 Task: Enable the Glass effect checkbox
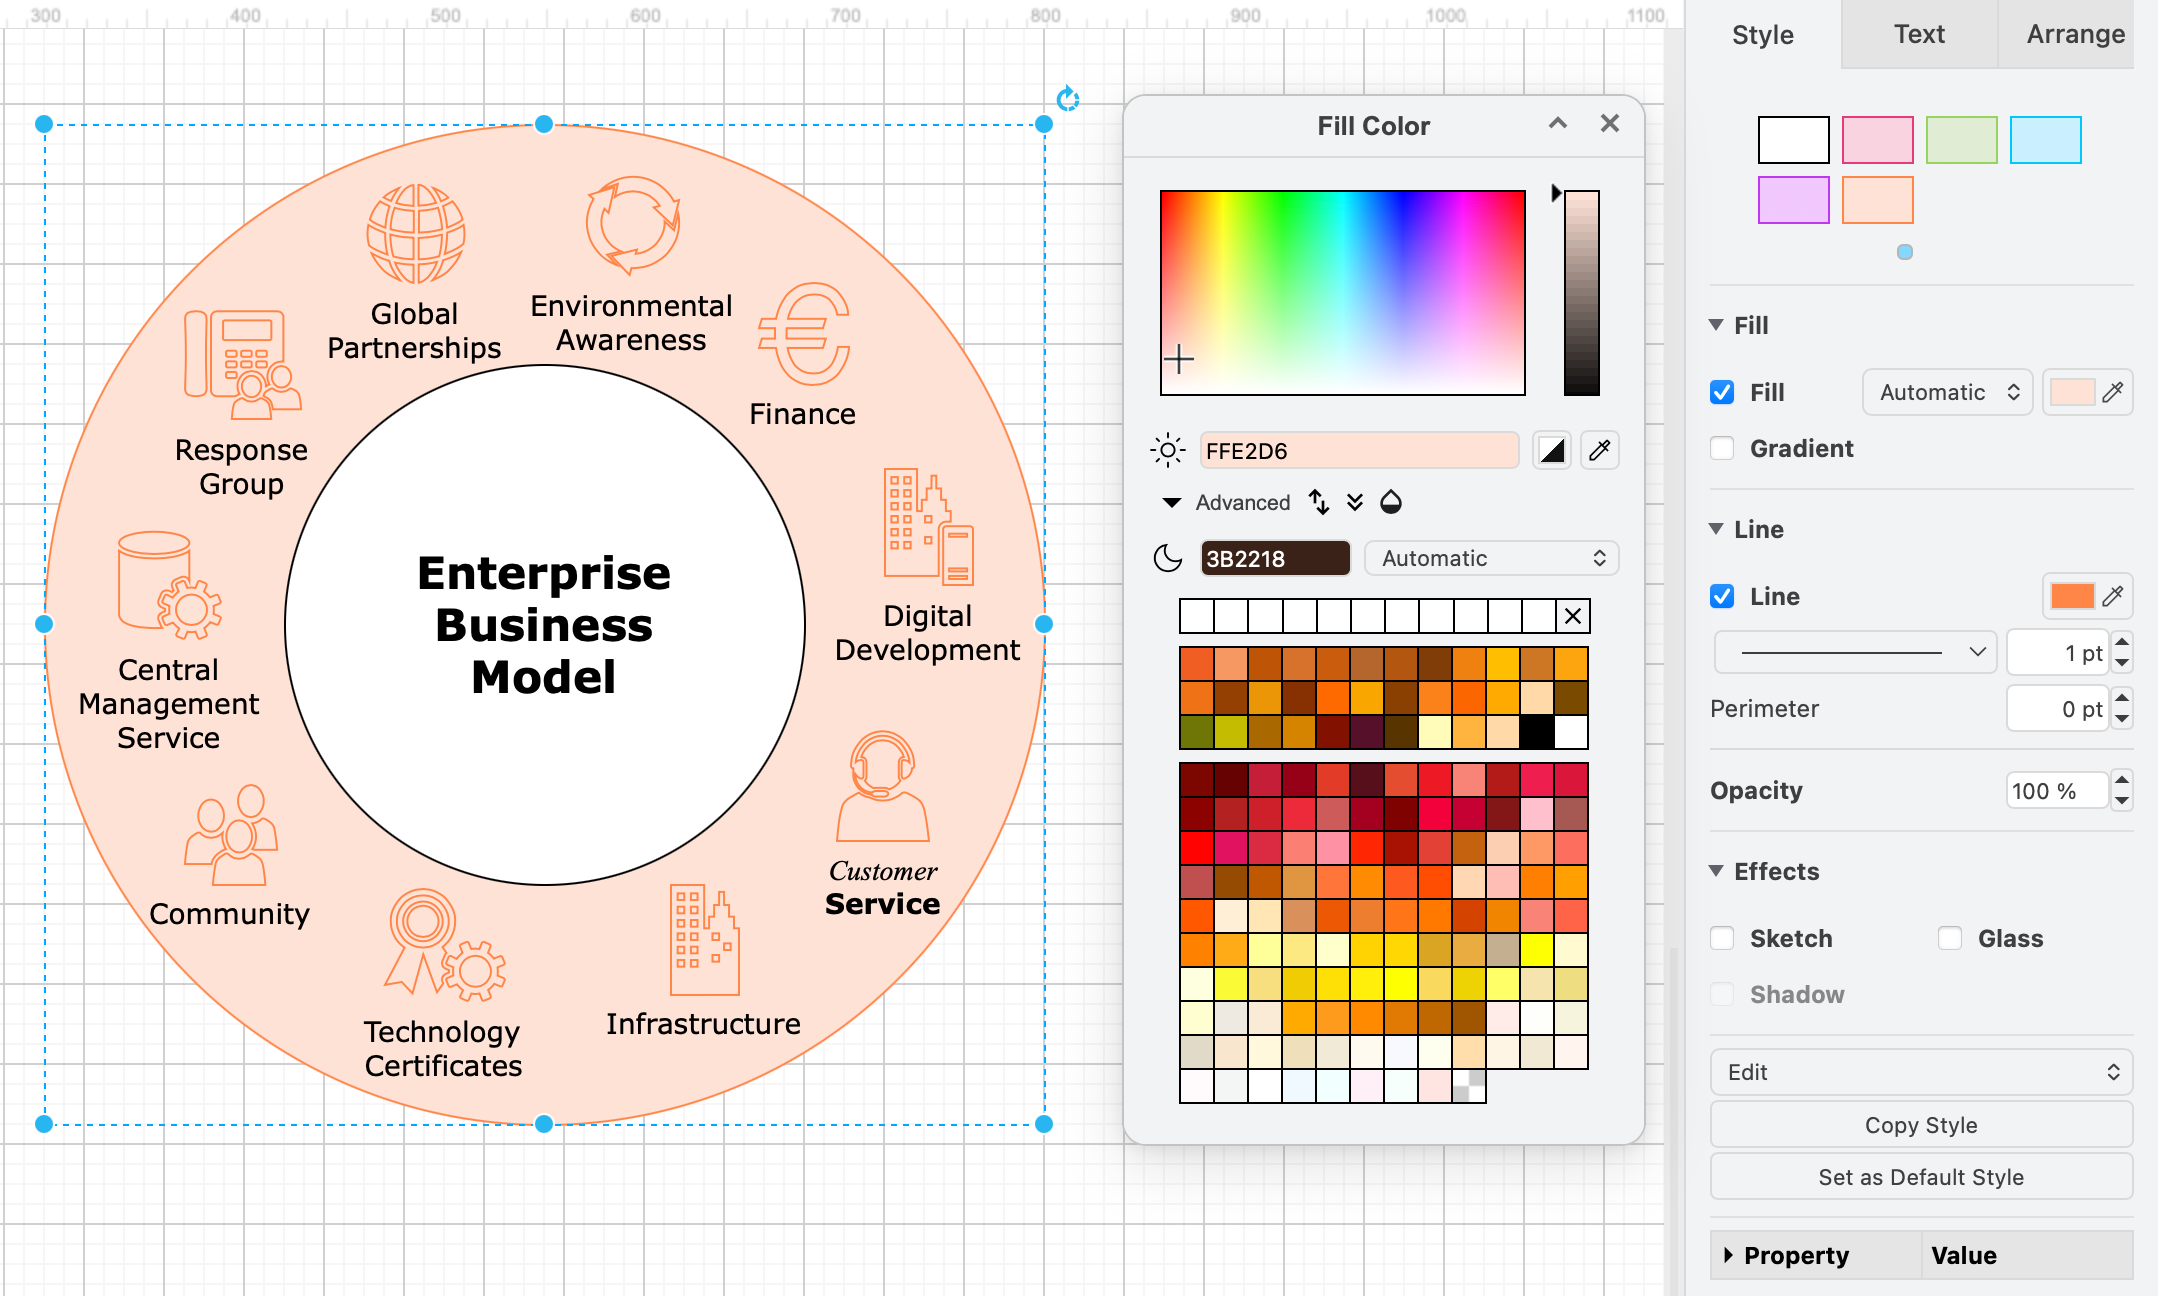1950,938
